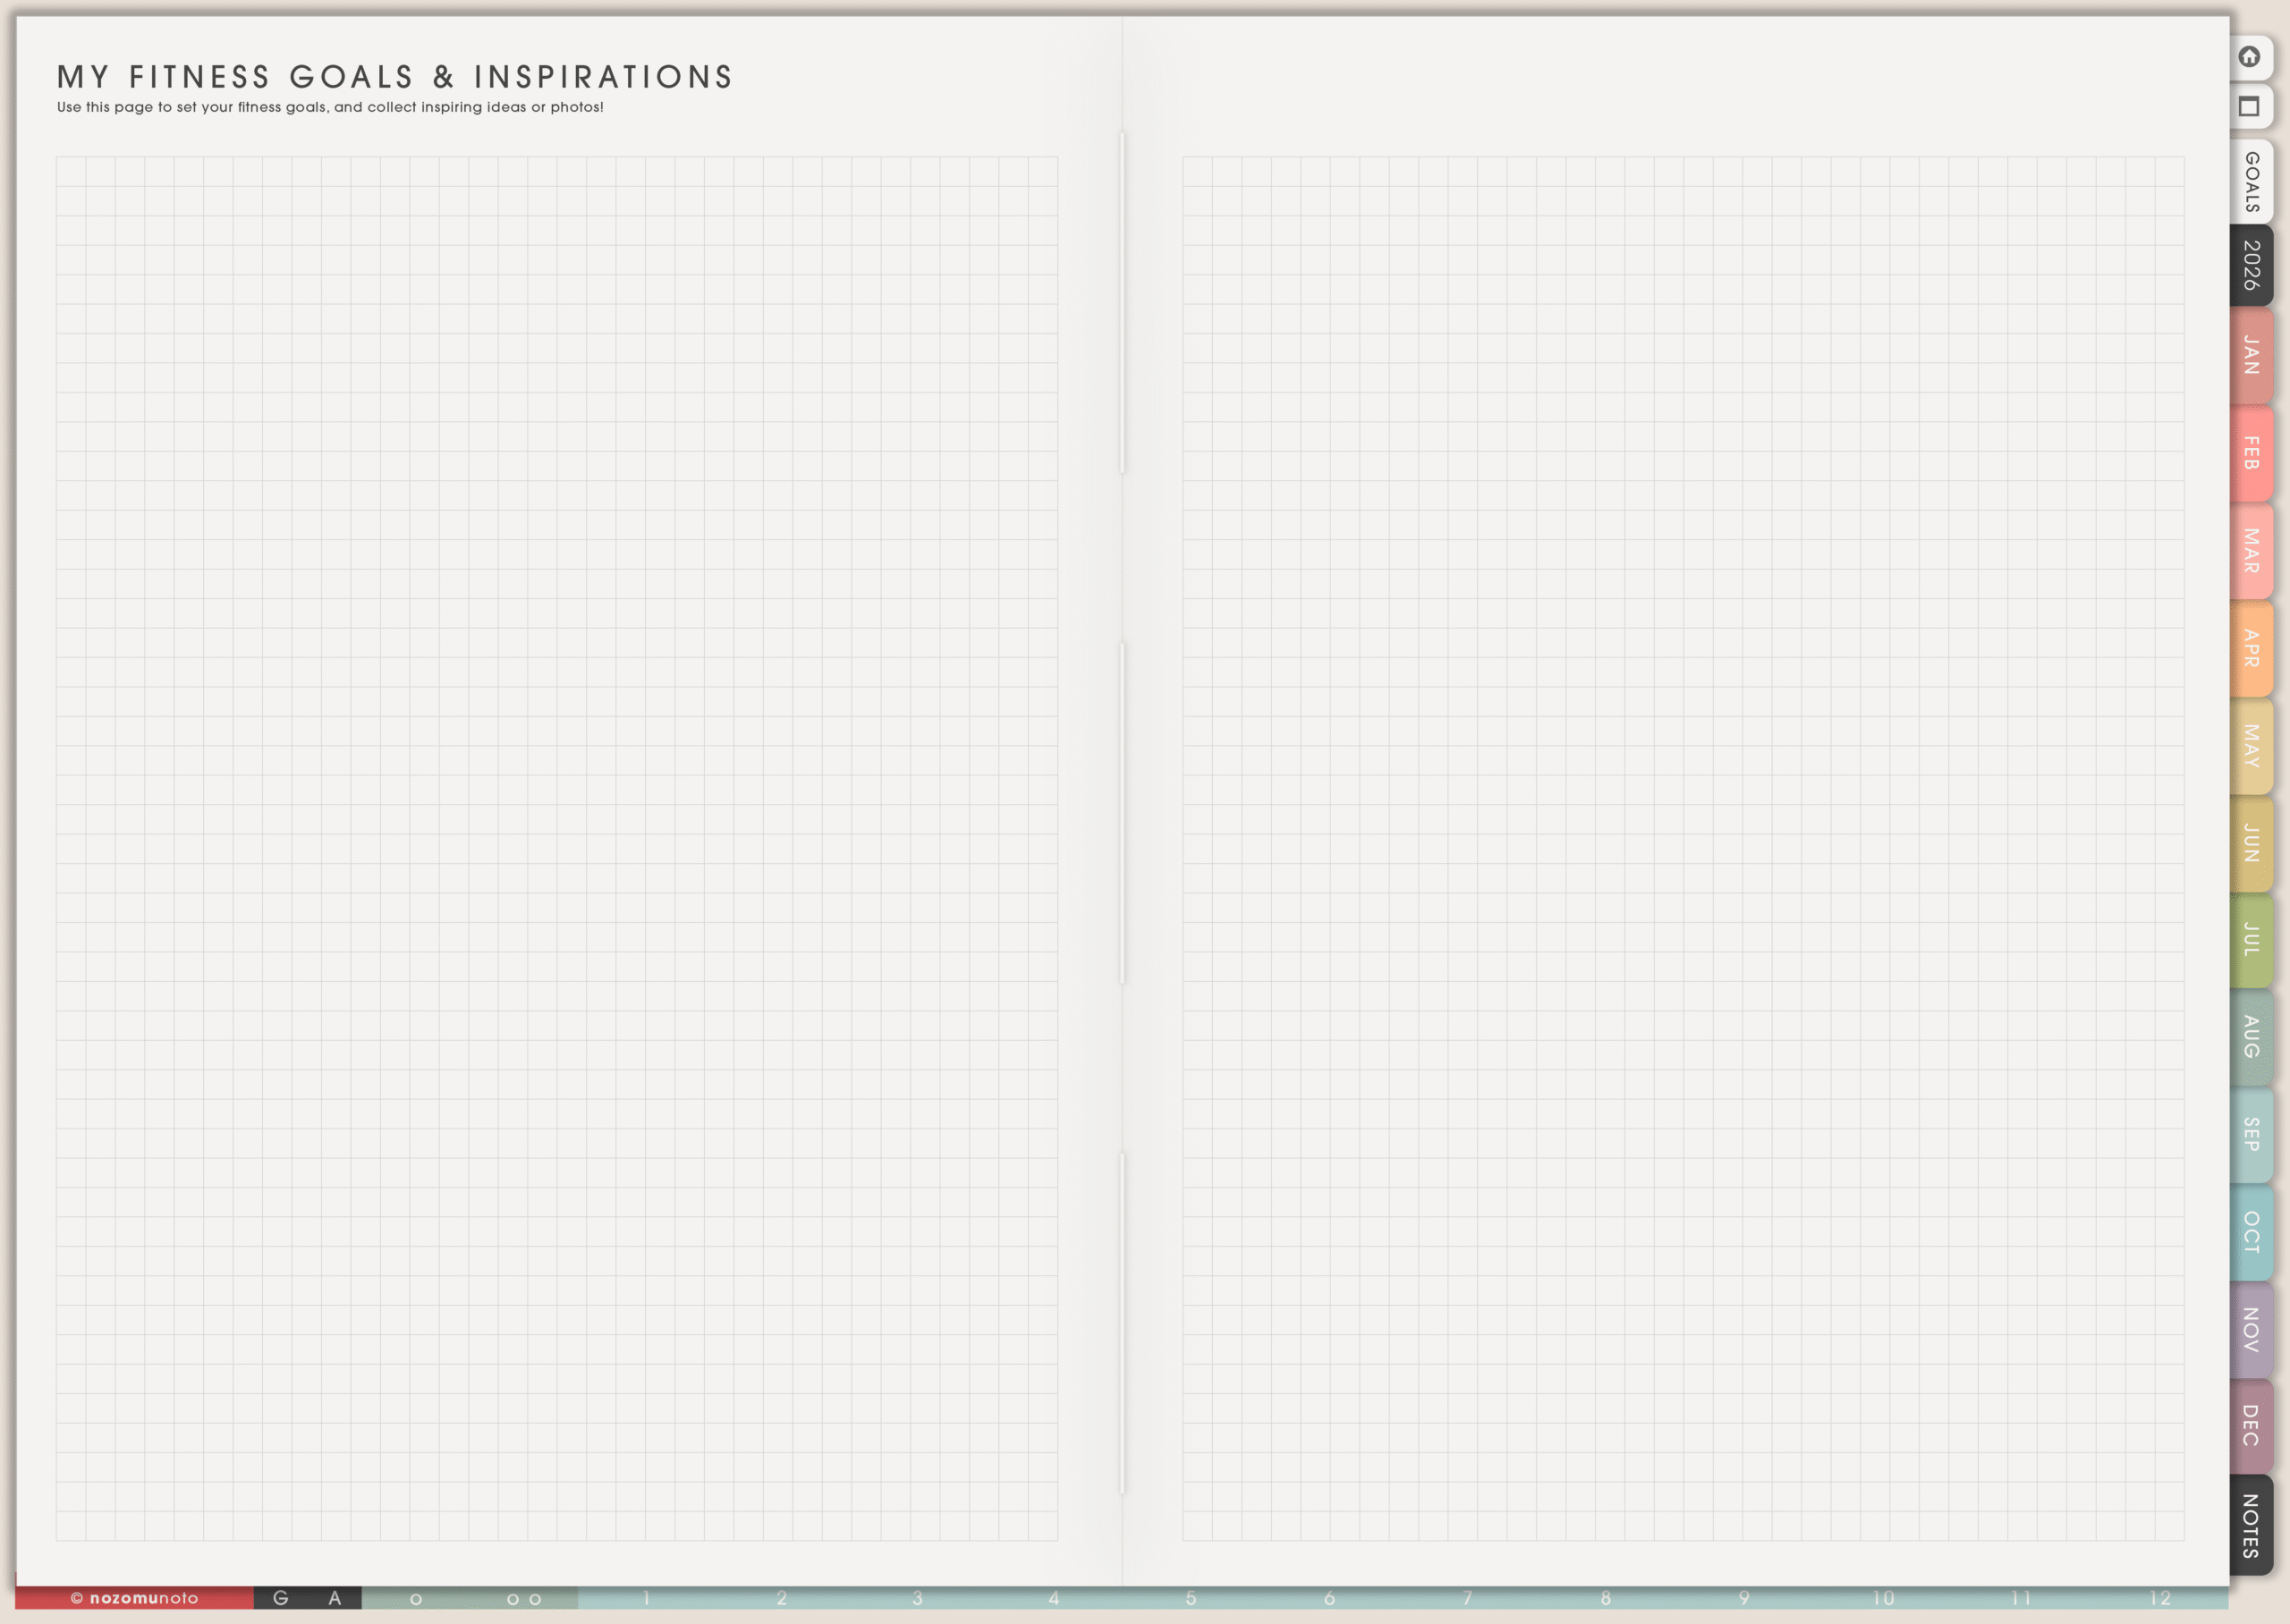Select the FEB month tab
Image resolution: width=2290 pixels, height=1624 pixels.
(x=2251, y=453)
